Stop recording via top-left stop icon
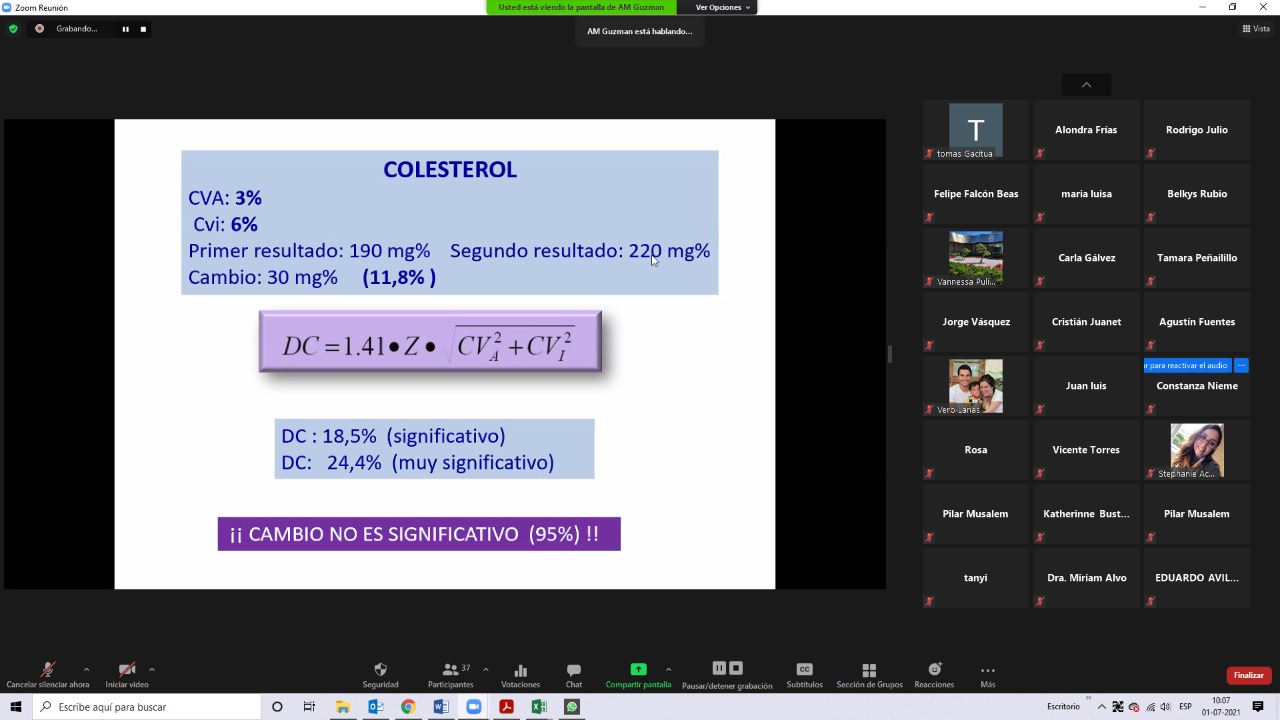The image size is (1280, 720). pos(143,29)
